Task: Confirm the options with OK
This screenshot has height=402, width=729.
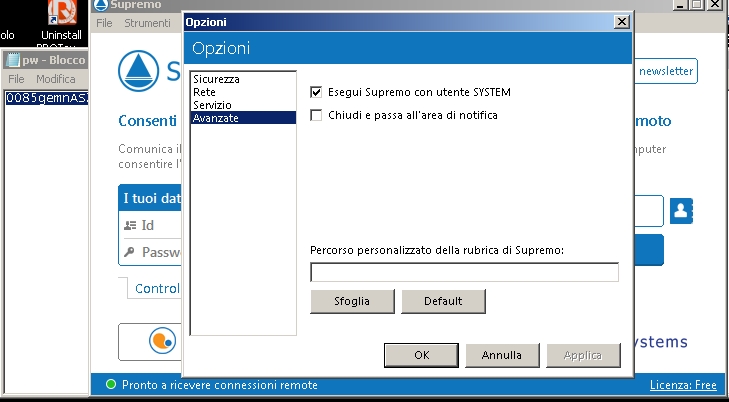Action: pyautogui.click(x=421, y=355)
